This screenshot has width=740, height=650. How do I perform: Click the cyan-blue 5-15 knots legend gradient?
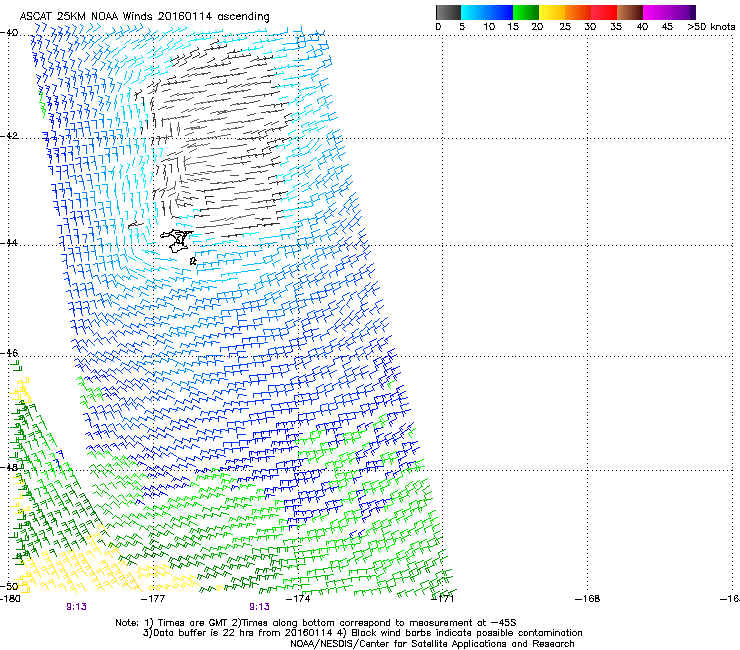[487, 12]
